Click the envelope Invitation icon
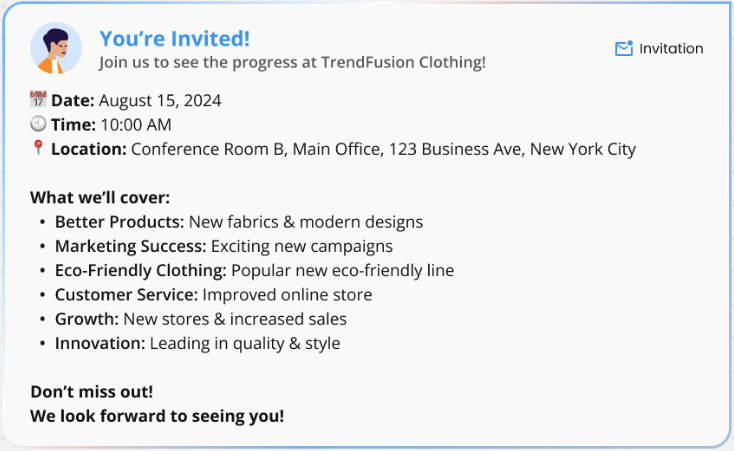This screenshot has width=734, height=451. (x=624, y=48)
